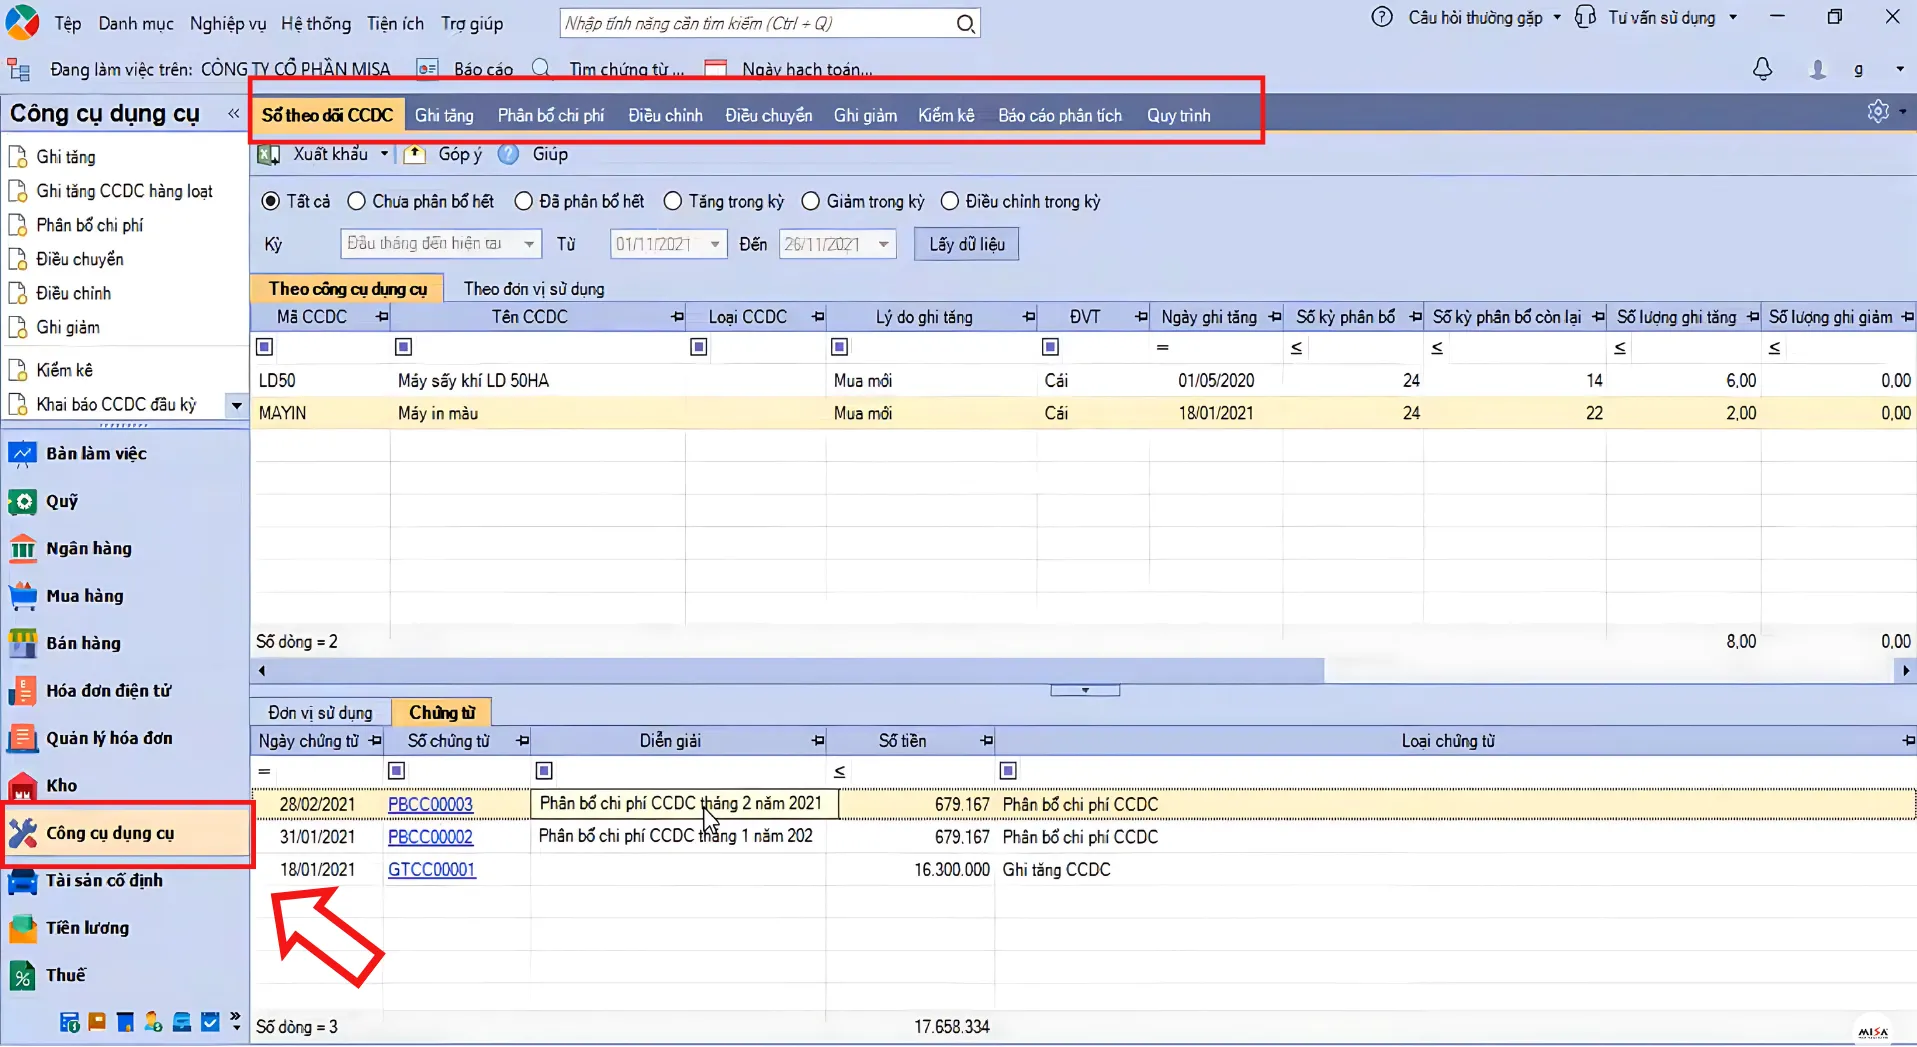Open the settings gear icon
This screenshot has width=1917, height=1047.
click(x=1878, y=111)
